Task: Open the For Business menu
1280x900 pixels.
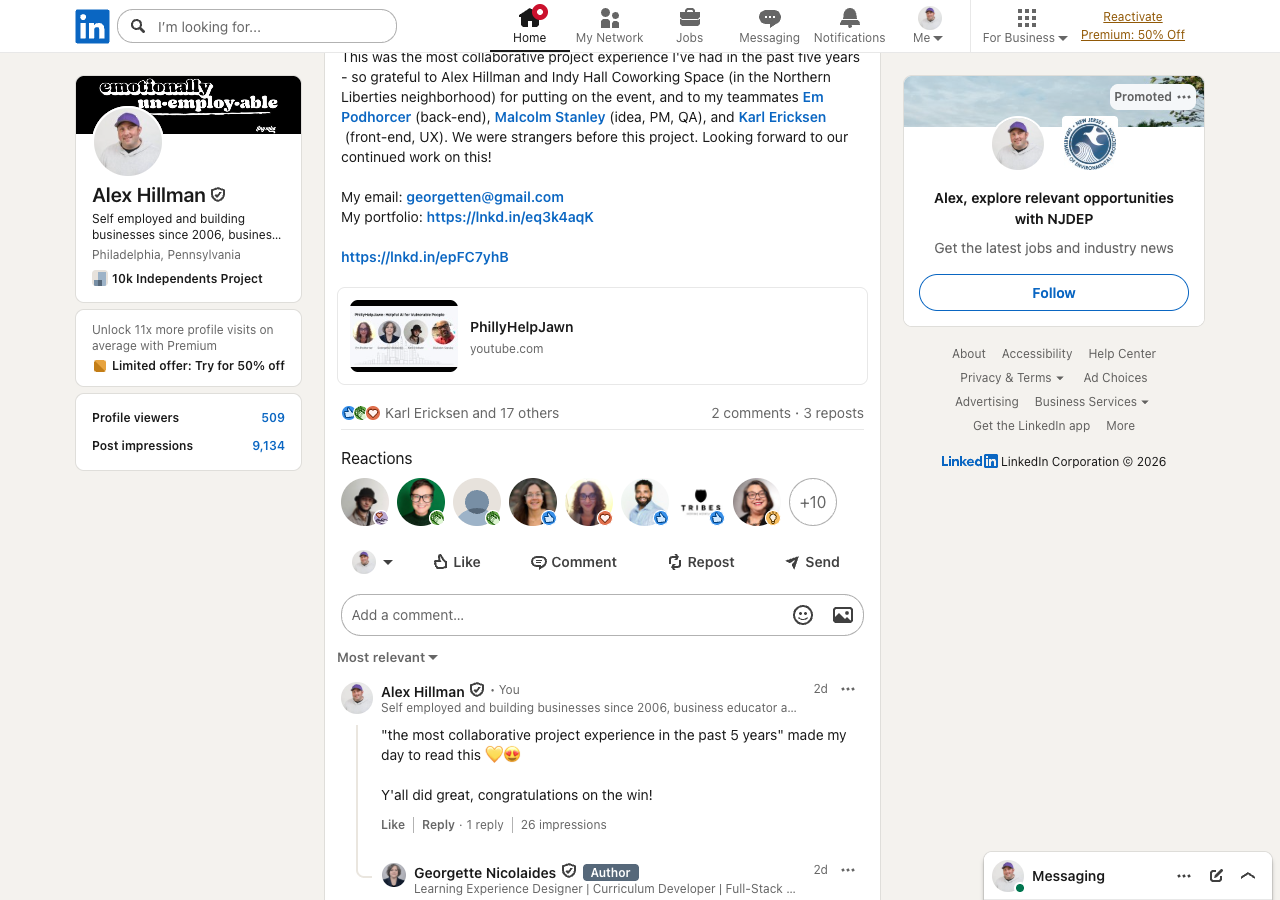Action: pos(1025,26)
